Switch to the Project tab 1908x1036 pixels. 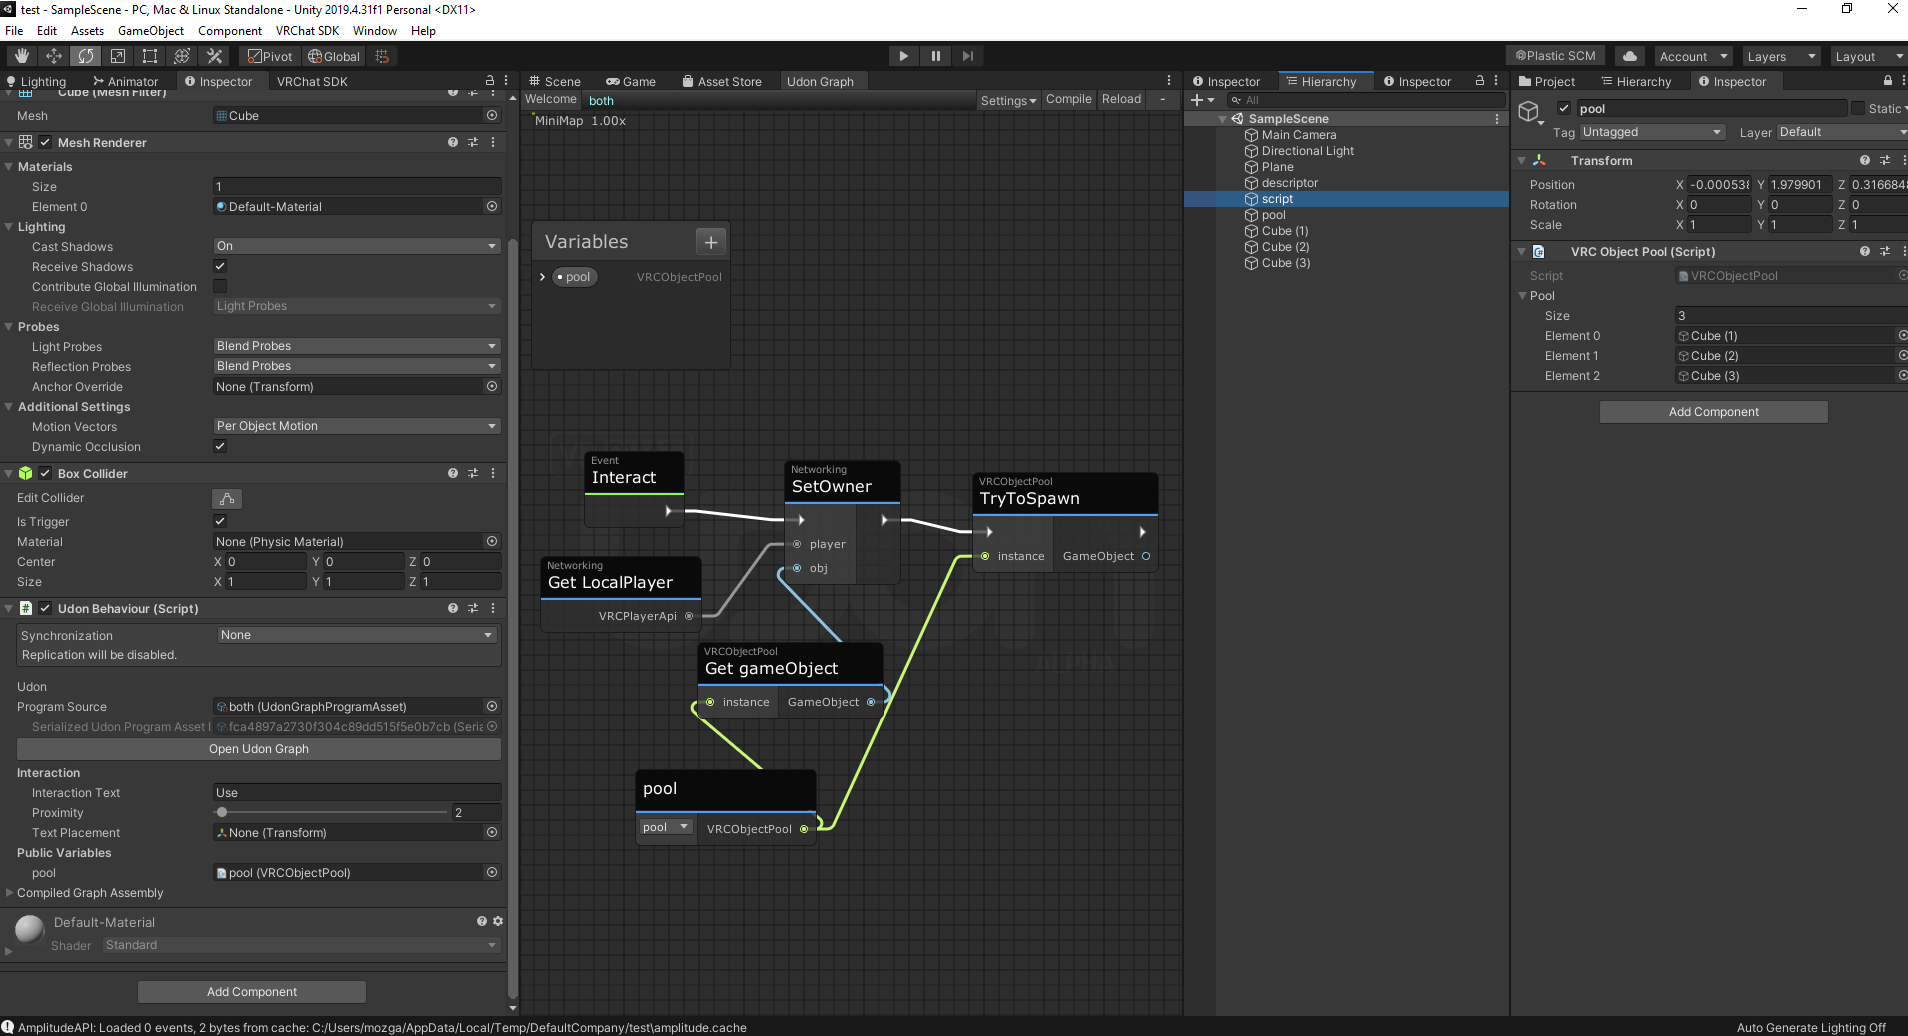click(1546, 81)
